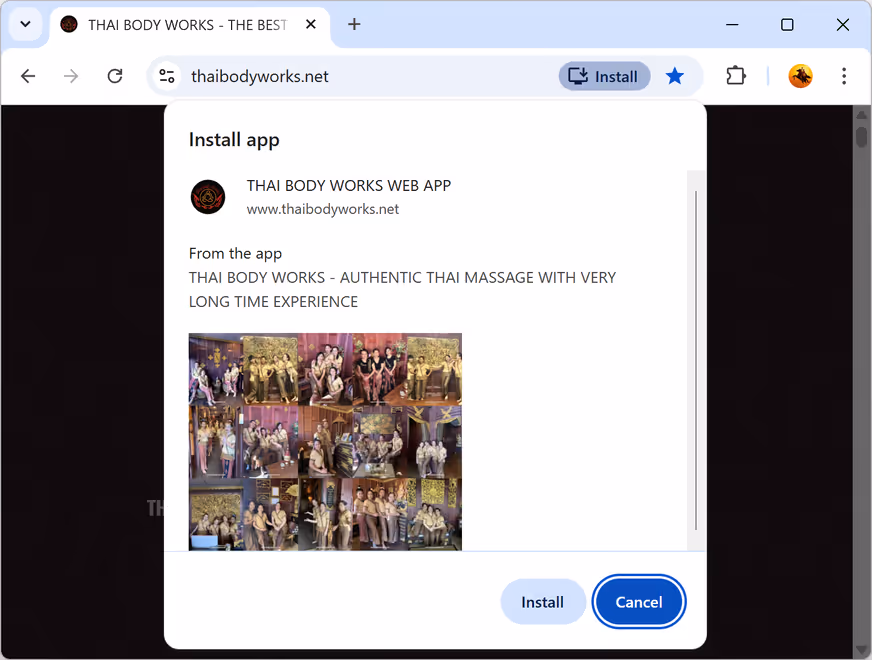872x660 pixels.
Task: Cancel the Install app dialog
Action: pyautogui.click(x=638, y=602)
